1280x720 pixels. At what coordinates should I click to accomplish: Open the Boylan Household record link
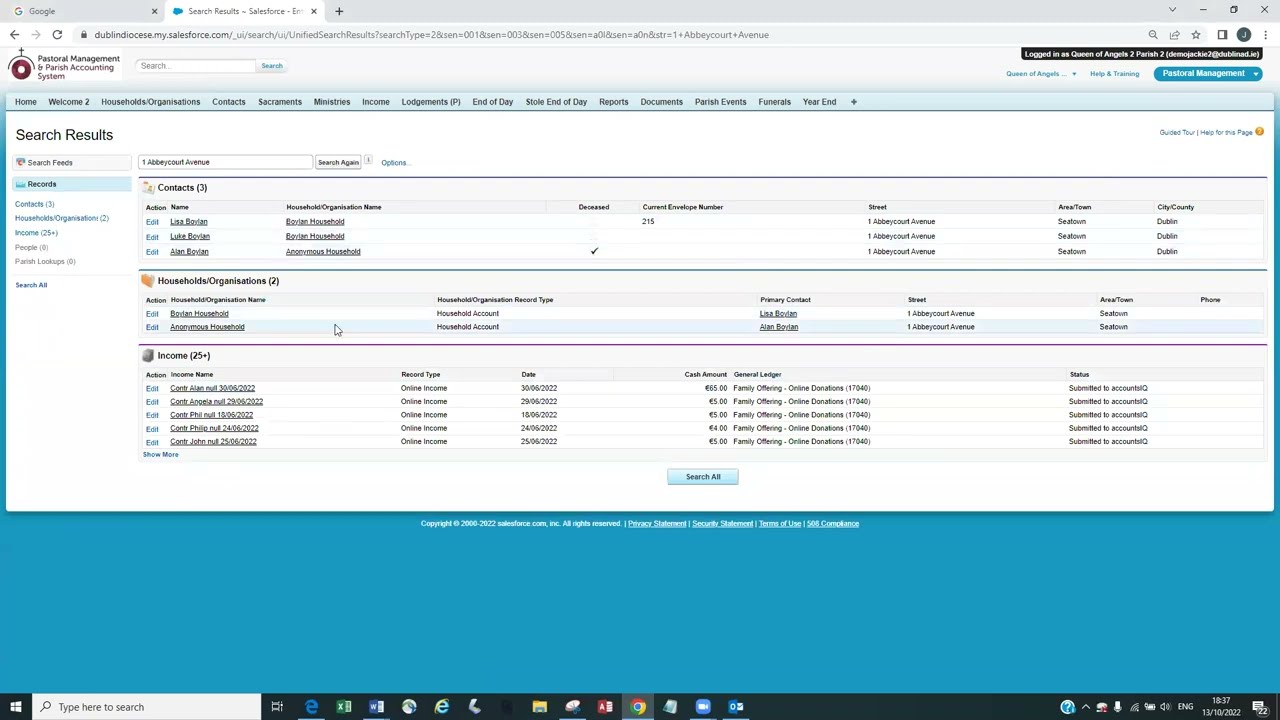click(x=199, y=314)
